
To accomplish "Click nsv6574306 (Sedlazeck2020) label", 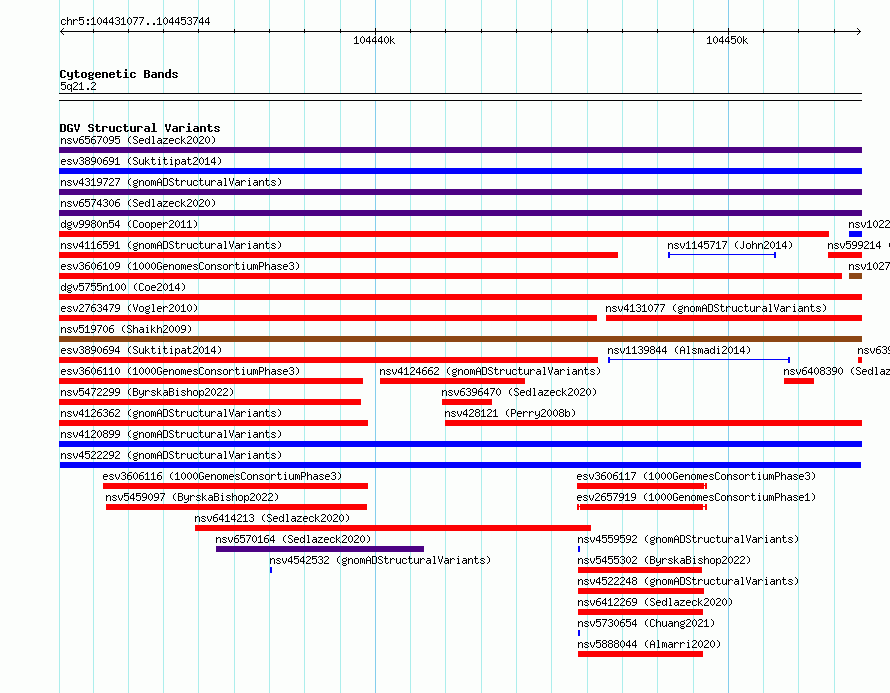I will click(138, 203).
